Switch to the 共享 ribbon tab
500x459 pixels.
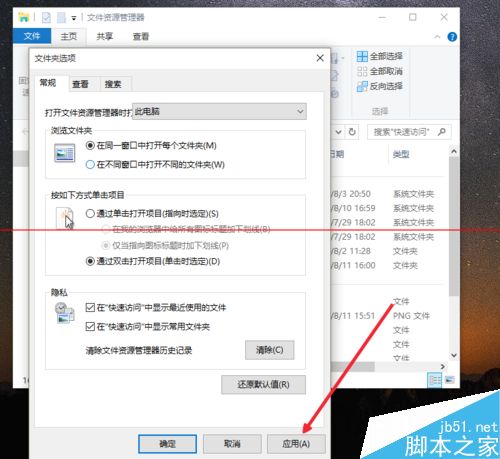click(105, 36)
